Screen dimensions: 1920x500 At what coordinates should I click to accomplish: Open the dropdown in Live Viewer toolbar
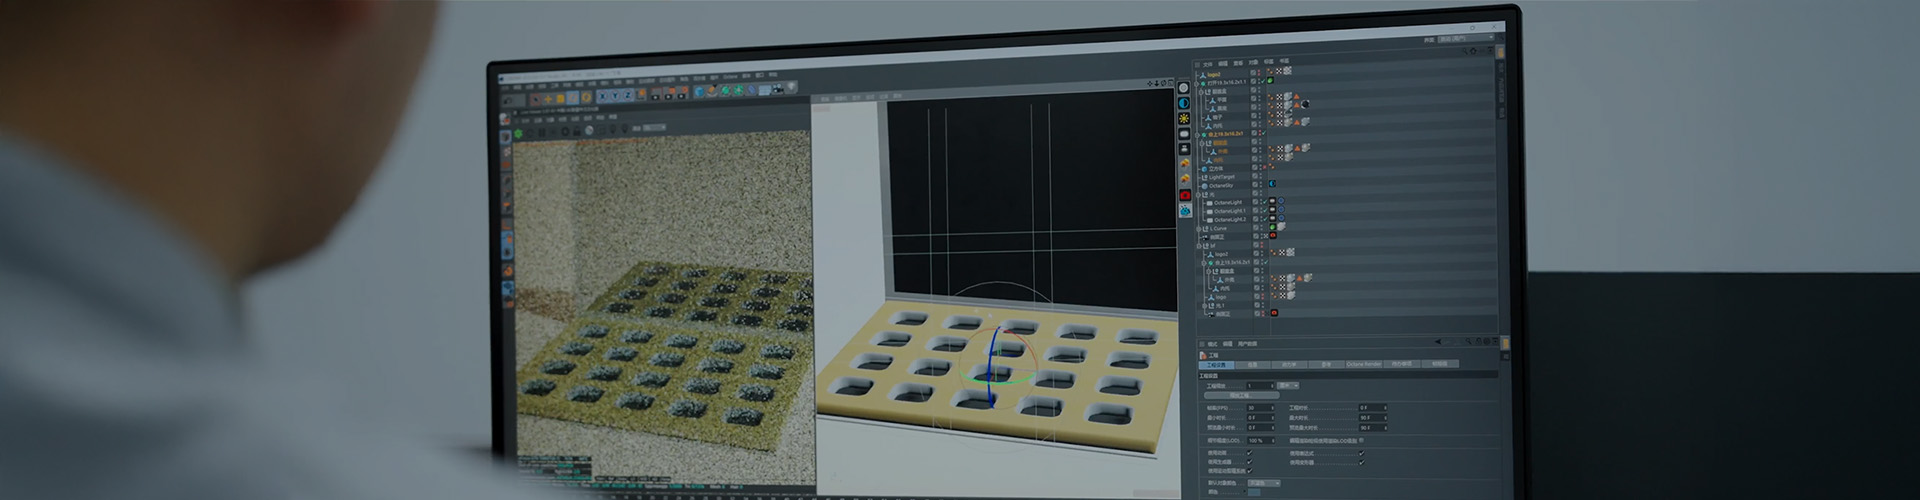pyautogui.click(x=654, y=128)
